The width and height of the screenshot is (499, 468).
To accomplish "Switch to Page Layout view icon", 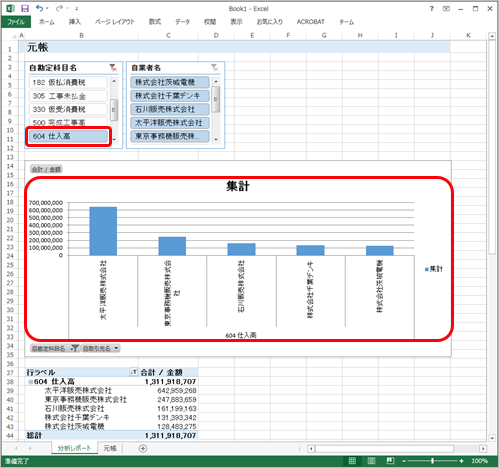I will (x=371, y=461).
